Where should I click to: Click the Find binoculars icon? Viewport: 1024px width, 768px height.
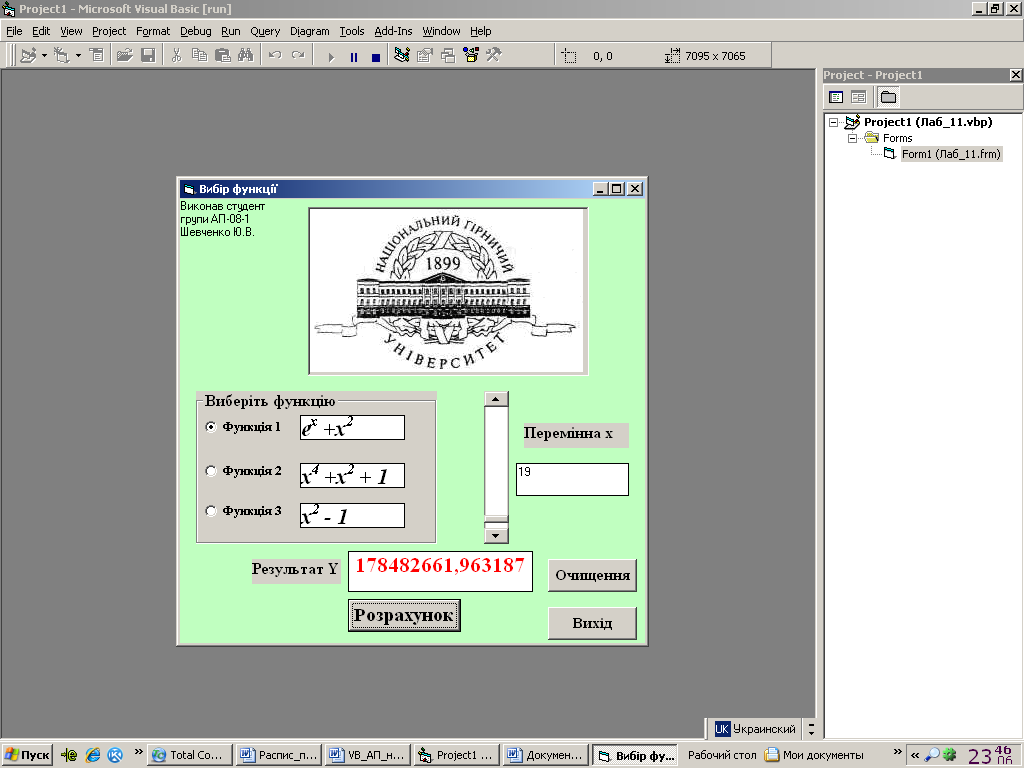pos(246,56)
